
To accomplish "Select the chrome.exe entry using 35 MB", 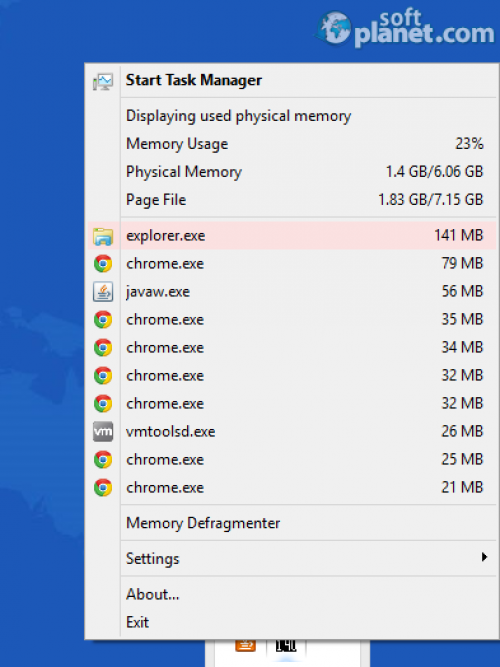I will (x=291, y=319).
